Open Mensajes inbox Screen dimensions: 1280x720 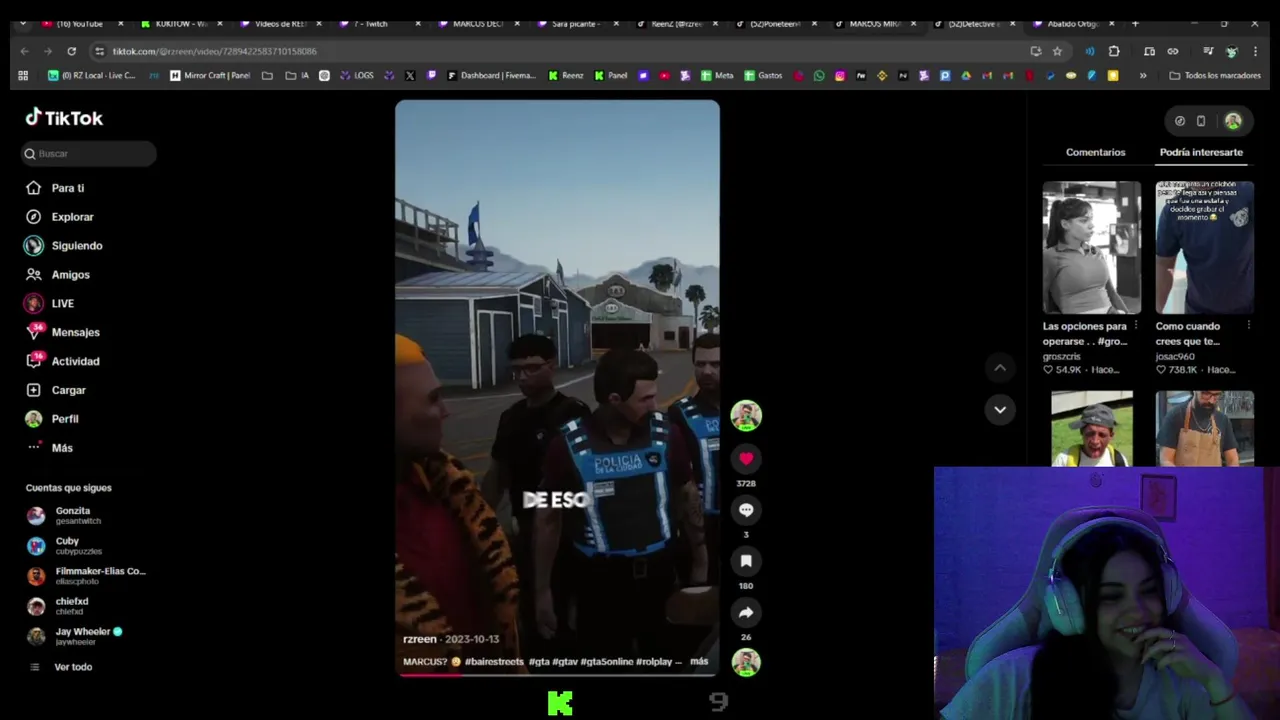[62, 333]
